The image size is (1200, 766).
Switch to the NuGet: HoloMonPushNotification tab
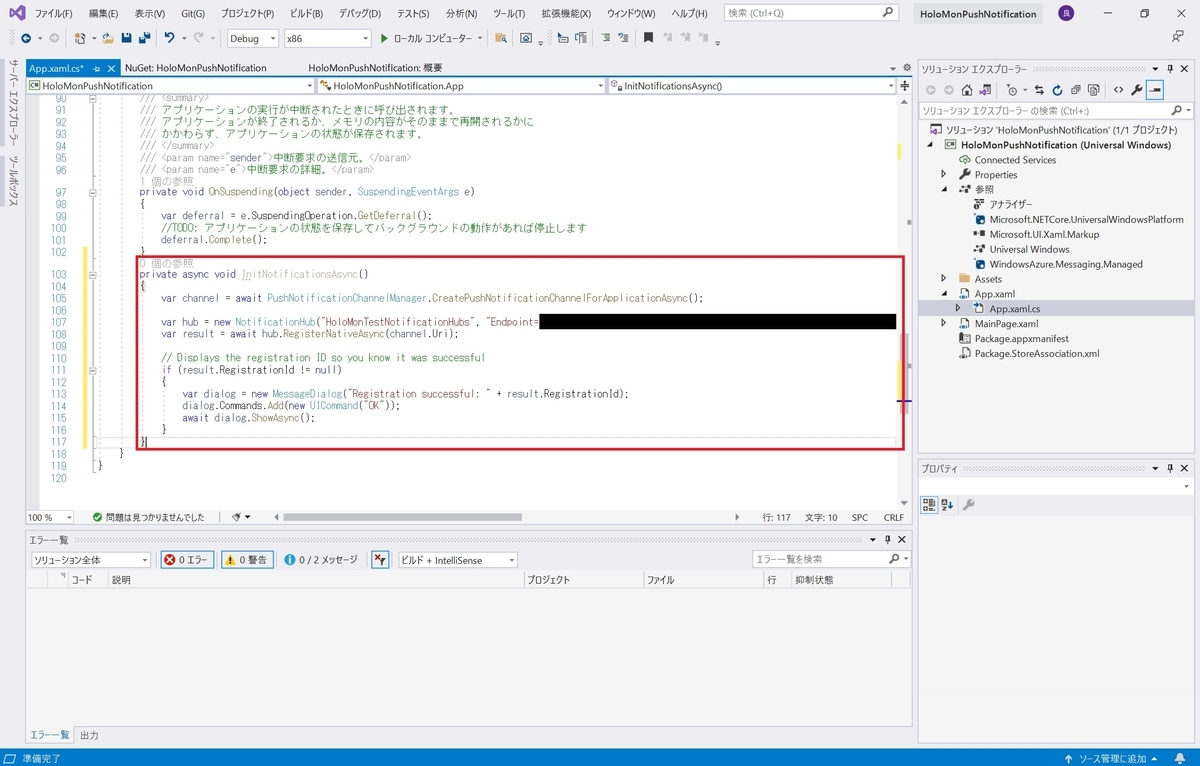pyautogui.click(x=196, y=68)
